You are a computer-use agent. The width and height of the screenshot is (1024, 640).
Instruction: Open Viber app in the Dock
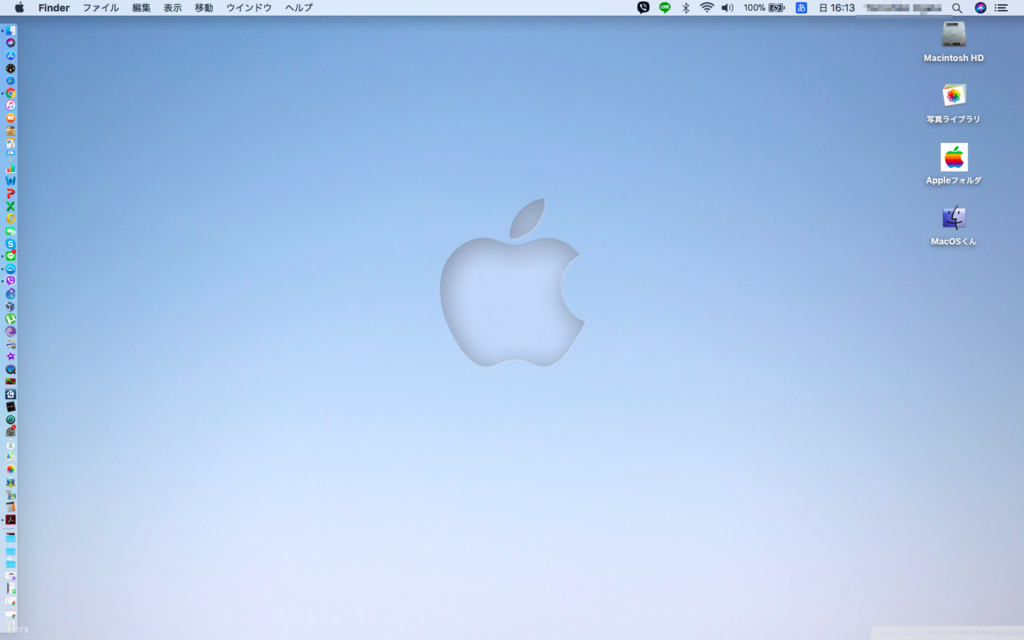pos(10,281)
